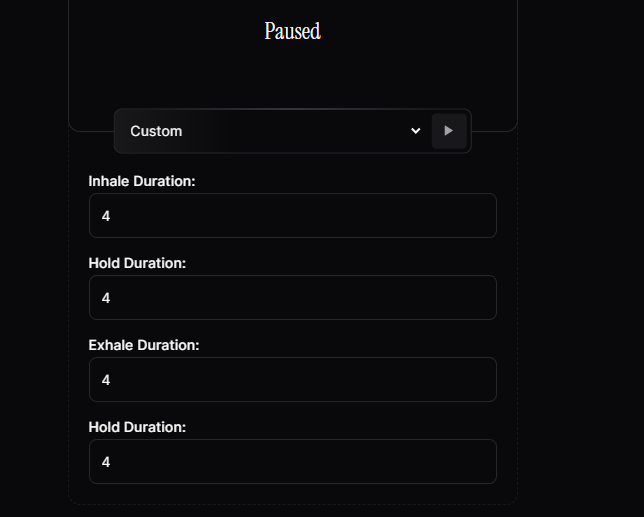
Task: Click the empty area of the Paused panel
Action: coord(292,74)
